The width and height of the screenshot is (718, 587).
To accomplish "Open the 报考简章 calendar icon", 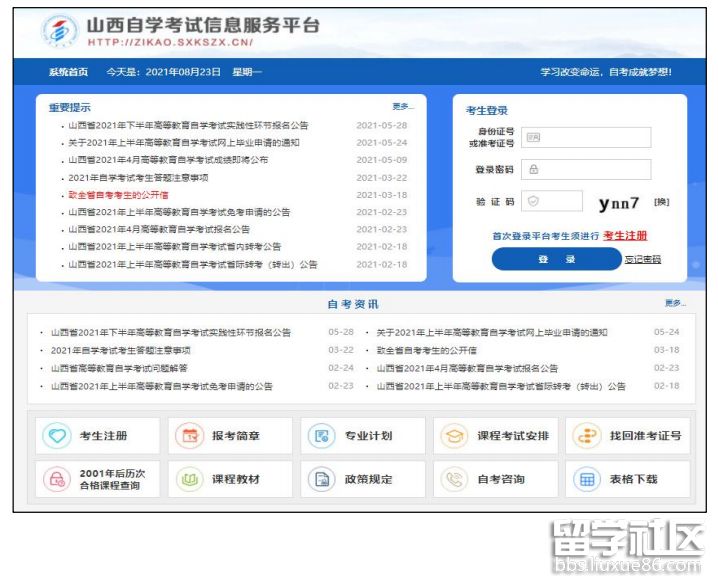I will [x=190, y=435].
